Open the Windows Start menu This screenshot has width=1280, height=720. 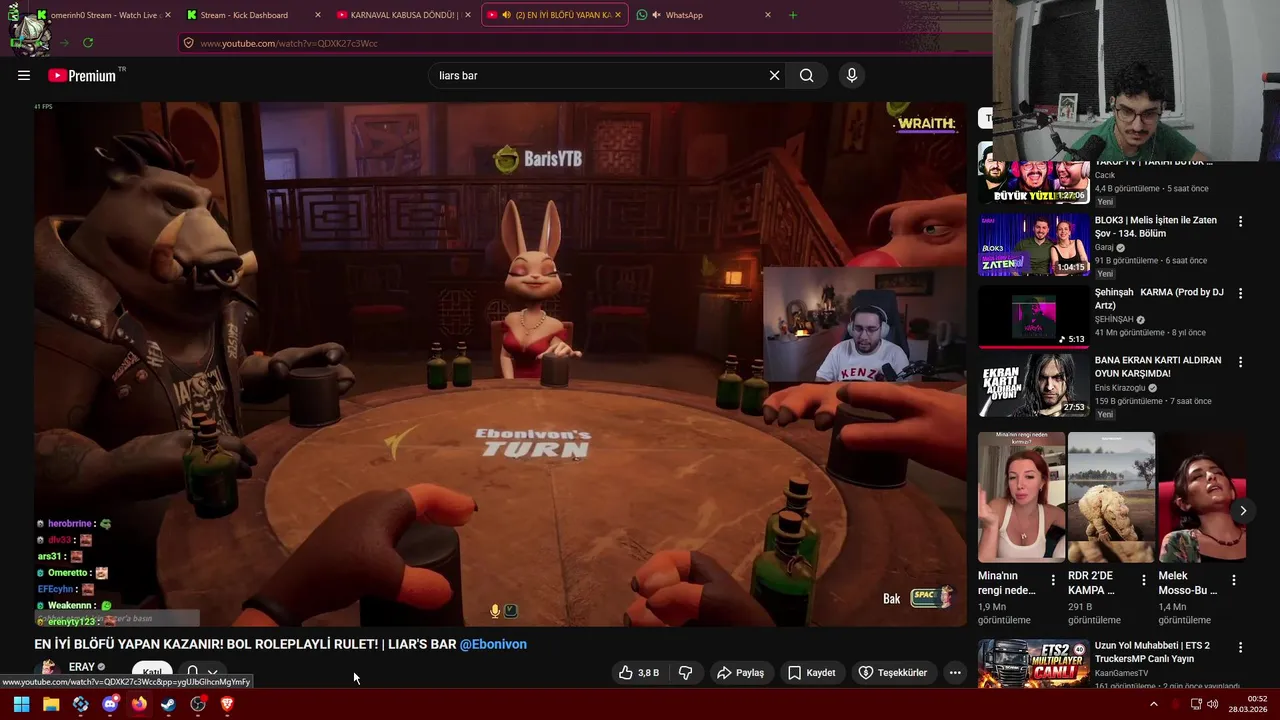pos(21,704)
